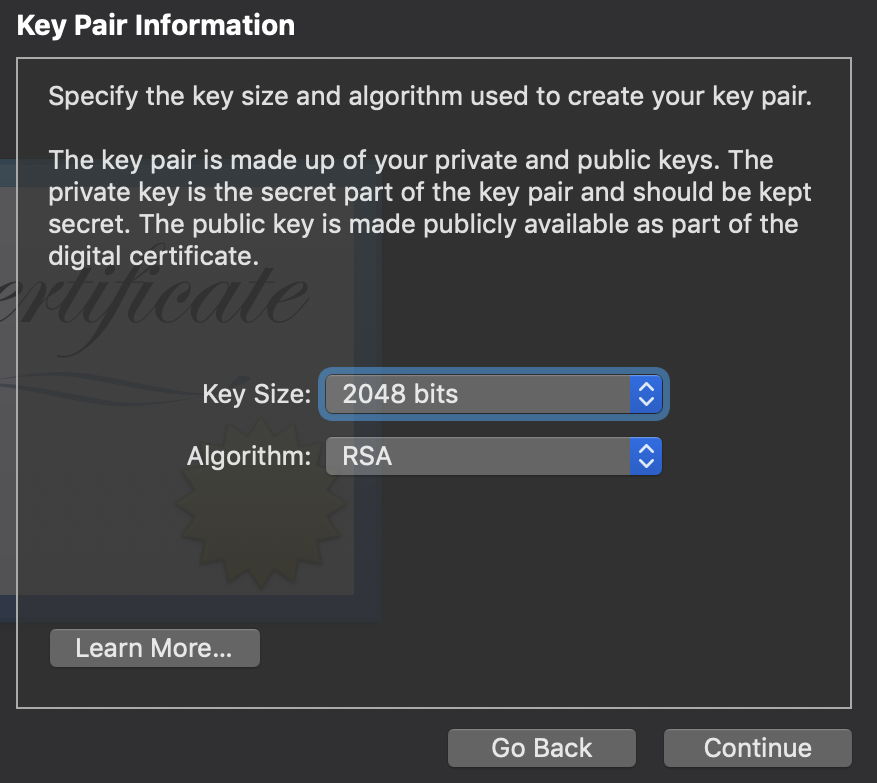Select the "RSA" value text
The width and height of the screenshot is (877, 783).
coord(367,457)
